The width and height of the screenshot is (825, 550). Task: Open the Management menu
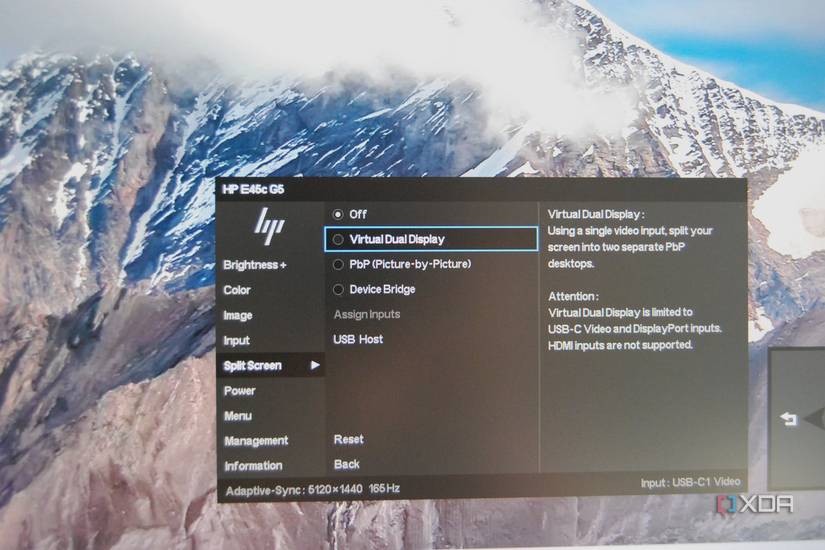256,441
